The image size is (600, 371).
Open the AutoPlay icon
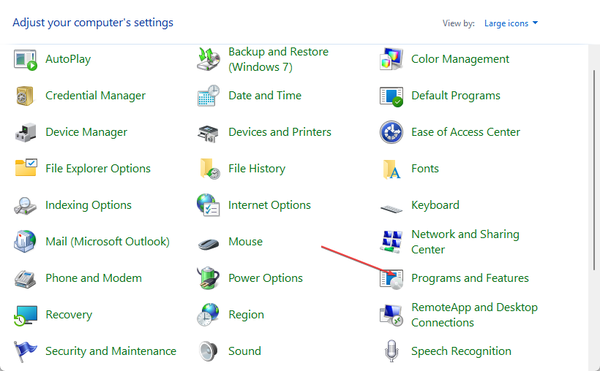[x=25, y=60]
